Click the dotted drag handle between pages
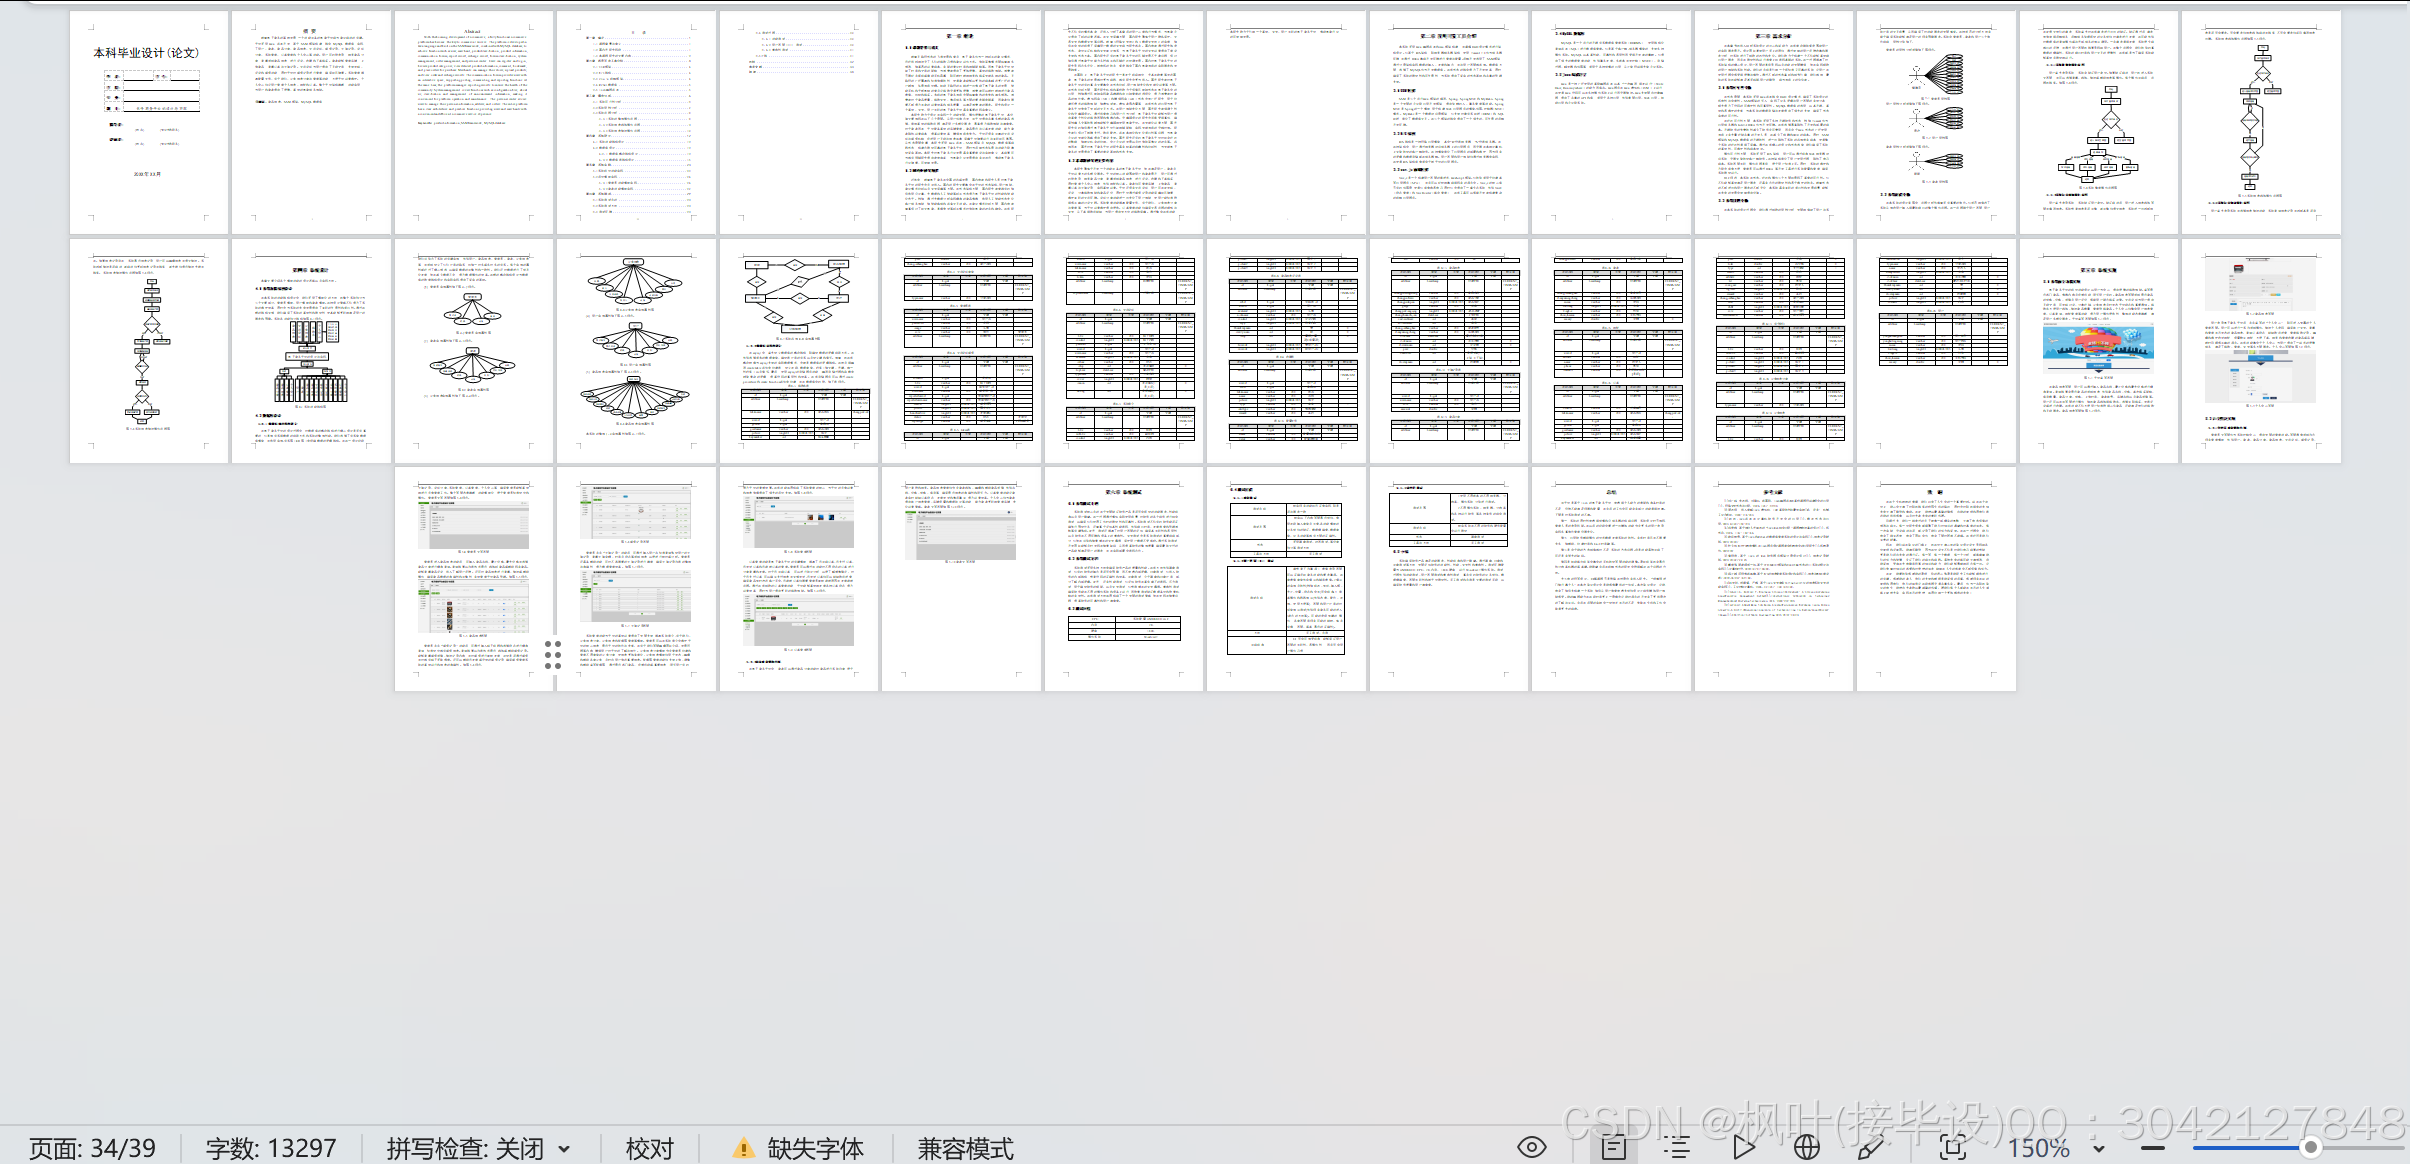Image resolution: width=2410 pixels, height=1164 pixels. click(553, 654)
